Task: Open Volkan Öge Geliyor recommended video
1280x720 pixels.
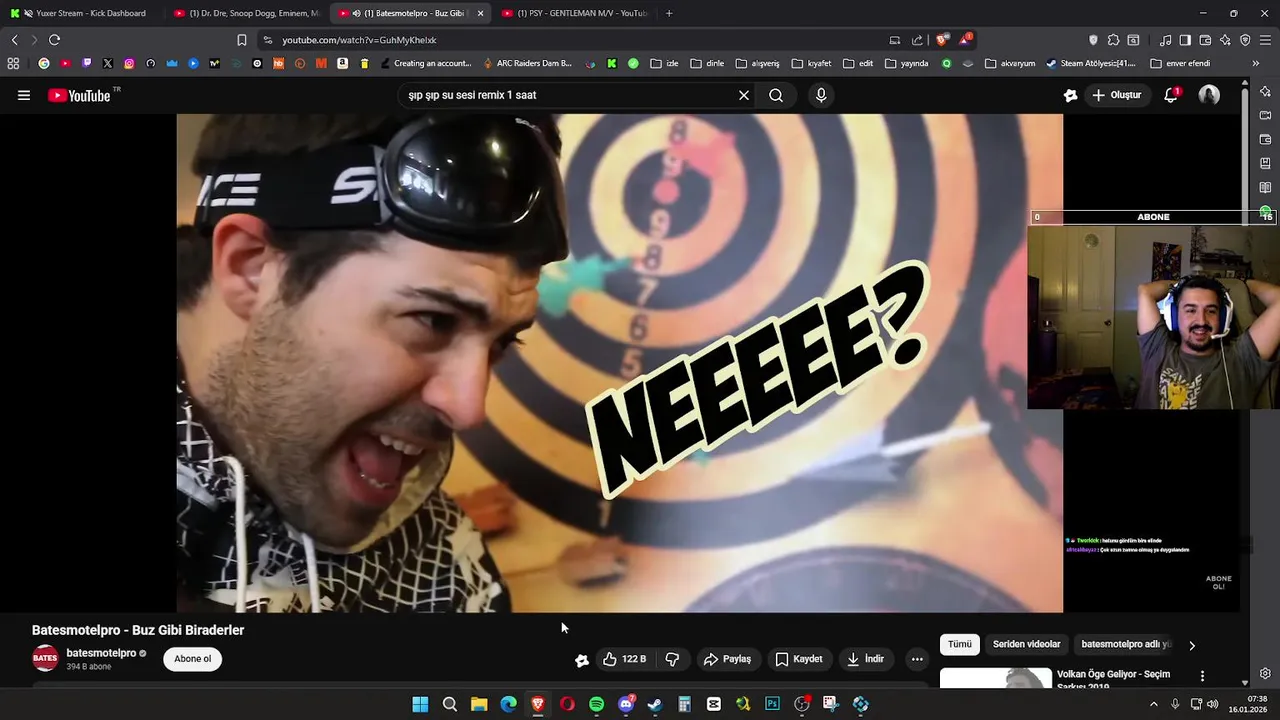Action: click(1113, 679)
